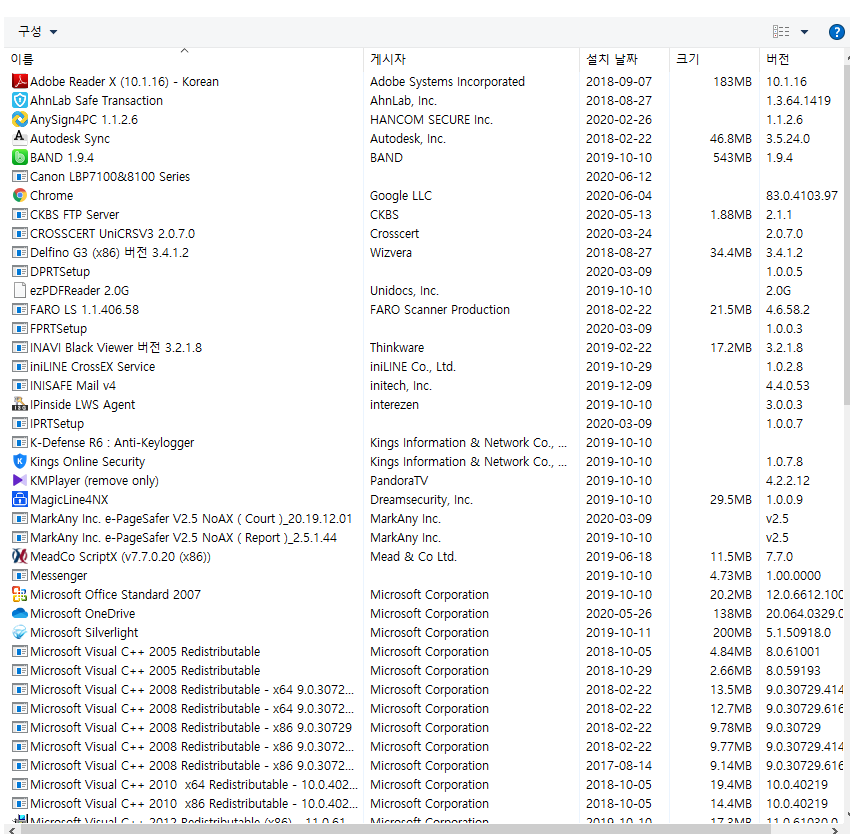The height and width of the screenshot is (834, 850).
Task: Click the version value 4.2.2.12
Action: coord(788,480)
